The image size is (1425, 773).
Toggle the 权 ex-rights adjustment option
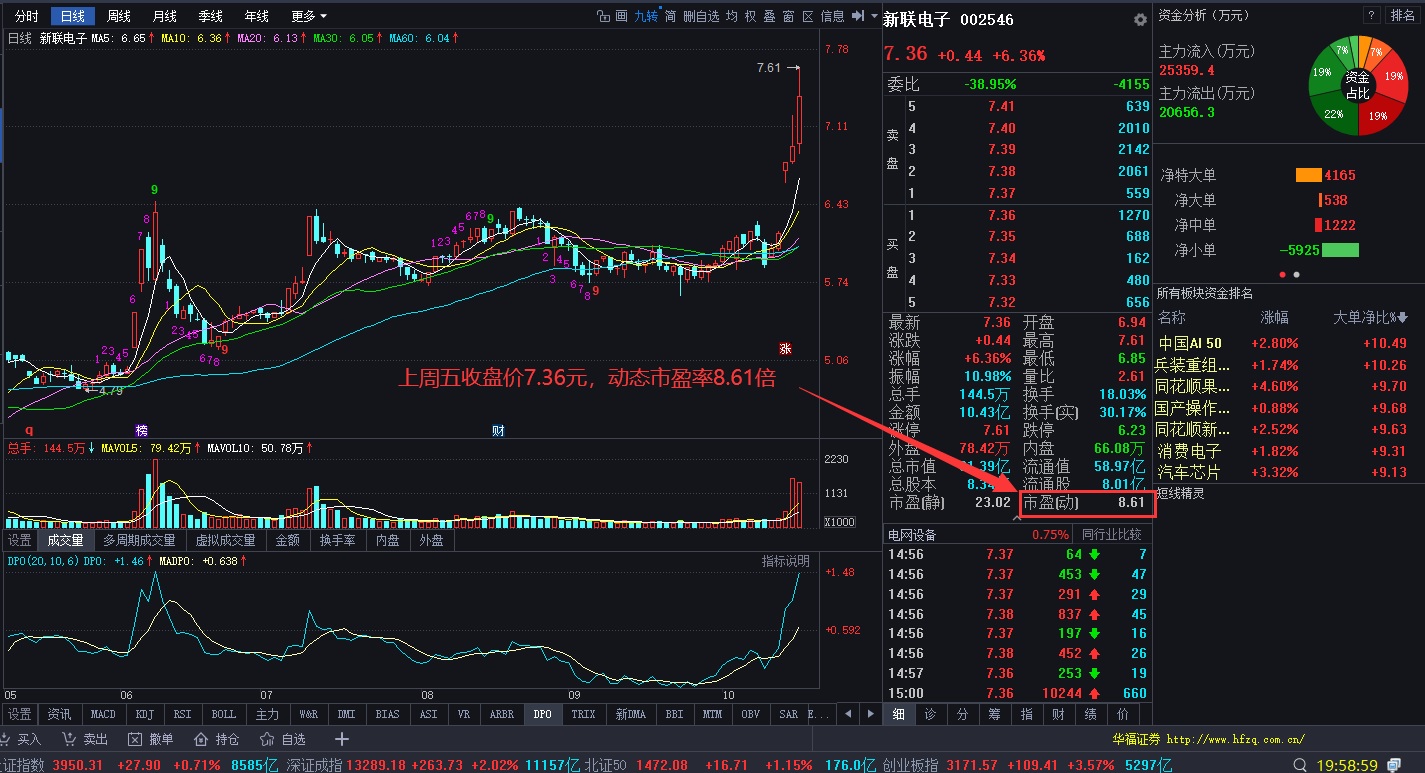[750, 16]
